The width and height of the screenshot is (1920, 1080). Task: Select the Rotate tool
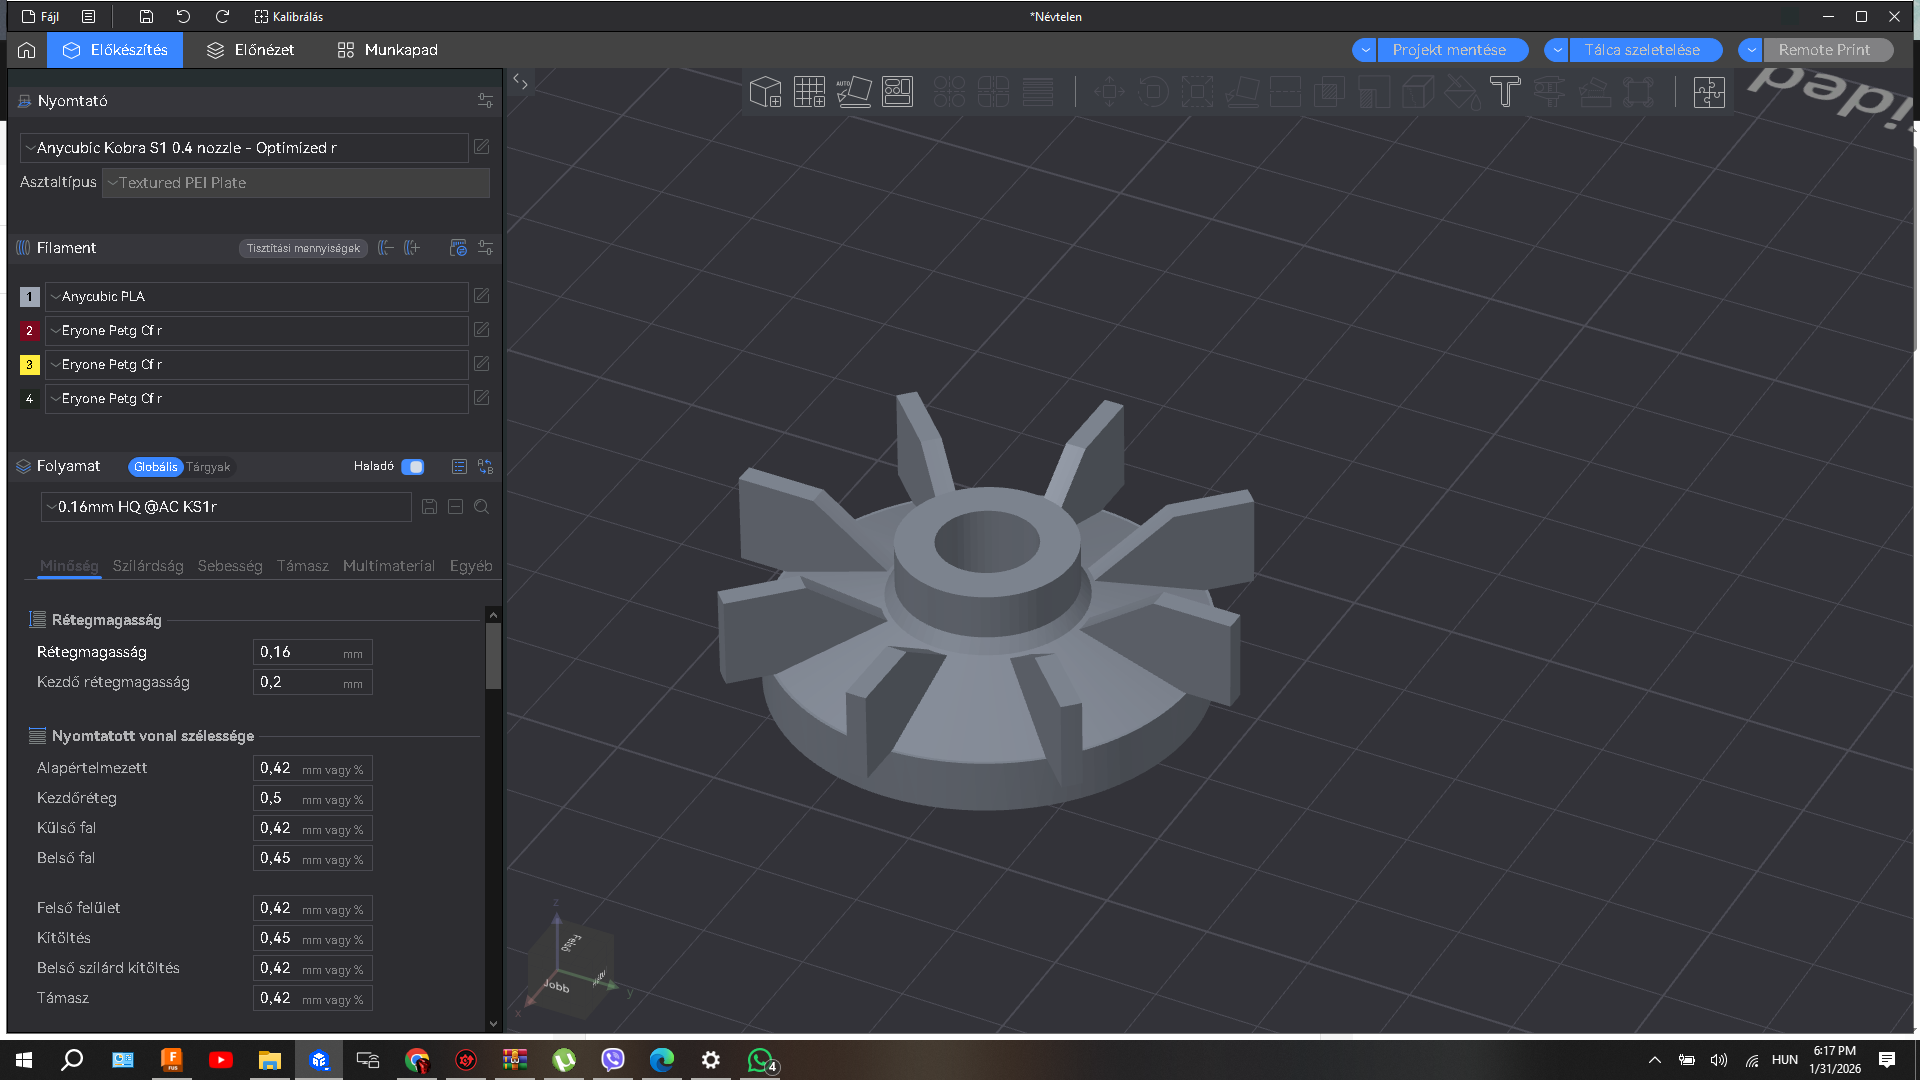1153,92
